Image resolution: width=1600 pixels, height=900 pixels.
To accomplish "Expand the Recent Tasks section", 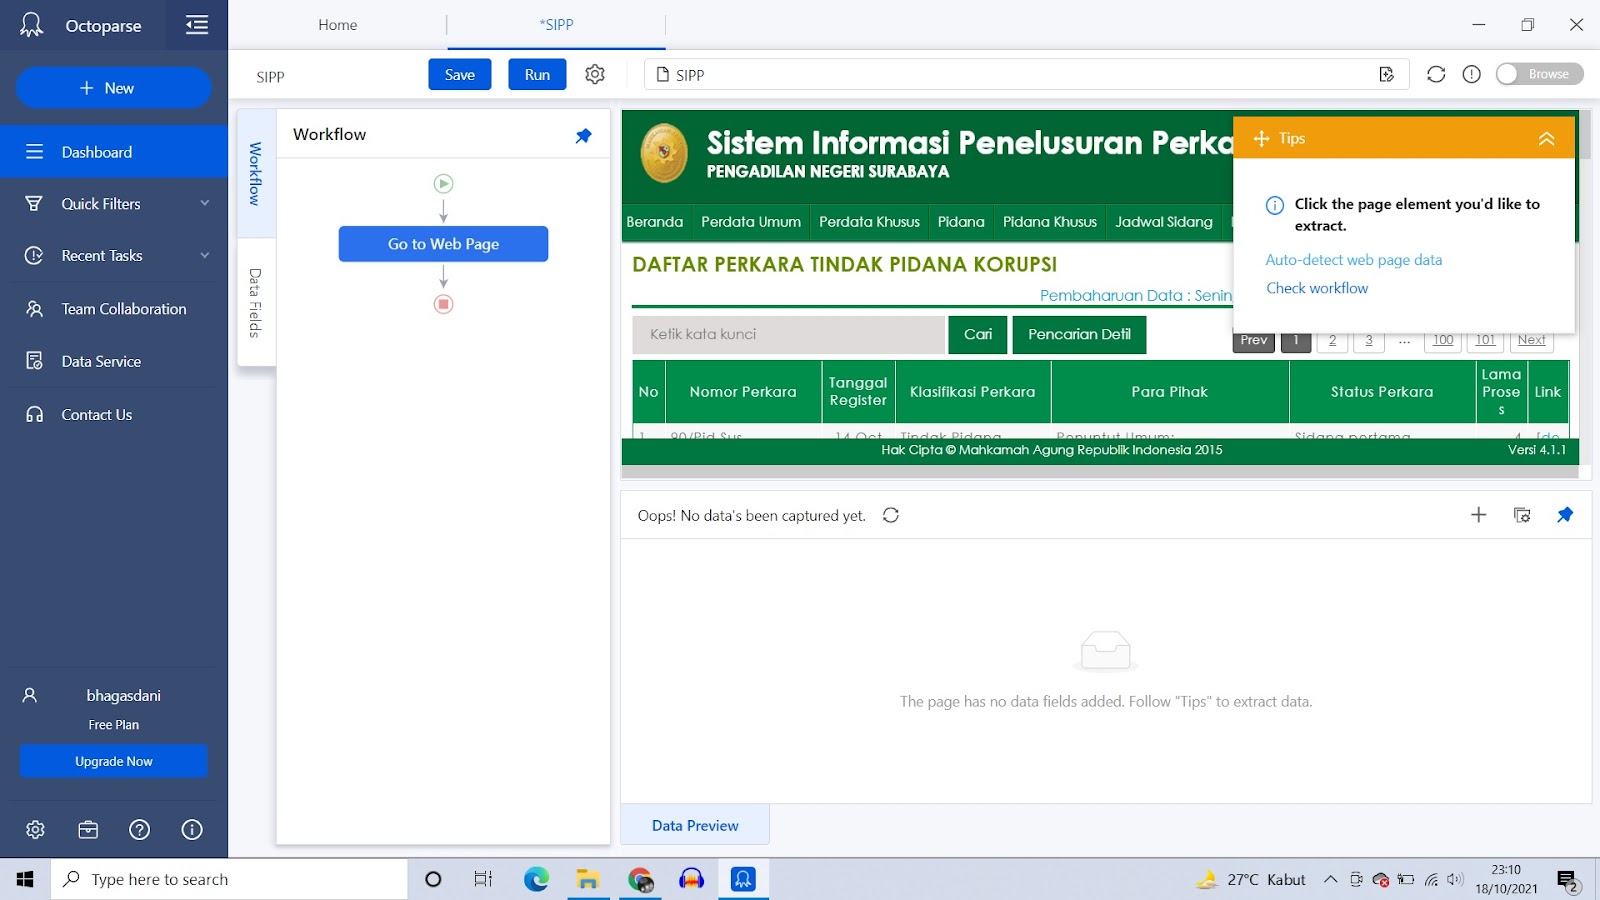I will tap(205, 255).
